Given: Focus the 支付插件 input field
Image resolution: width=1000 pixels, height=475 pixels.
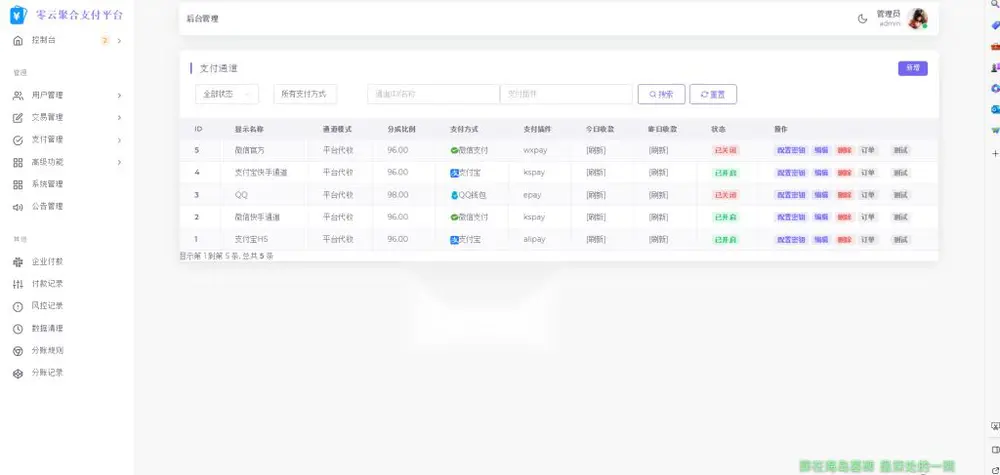Looking at the screenshot, I should 566,94.
